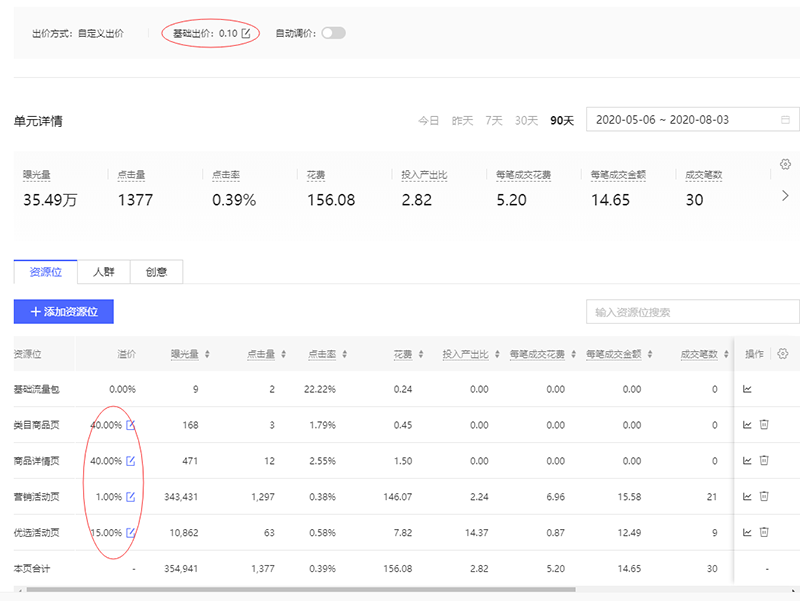
Task: Switch to the 创意 tab
Action: tap(156, 272)
